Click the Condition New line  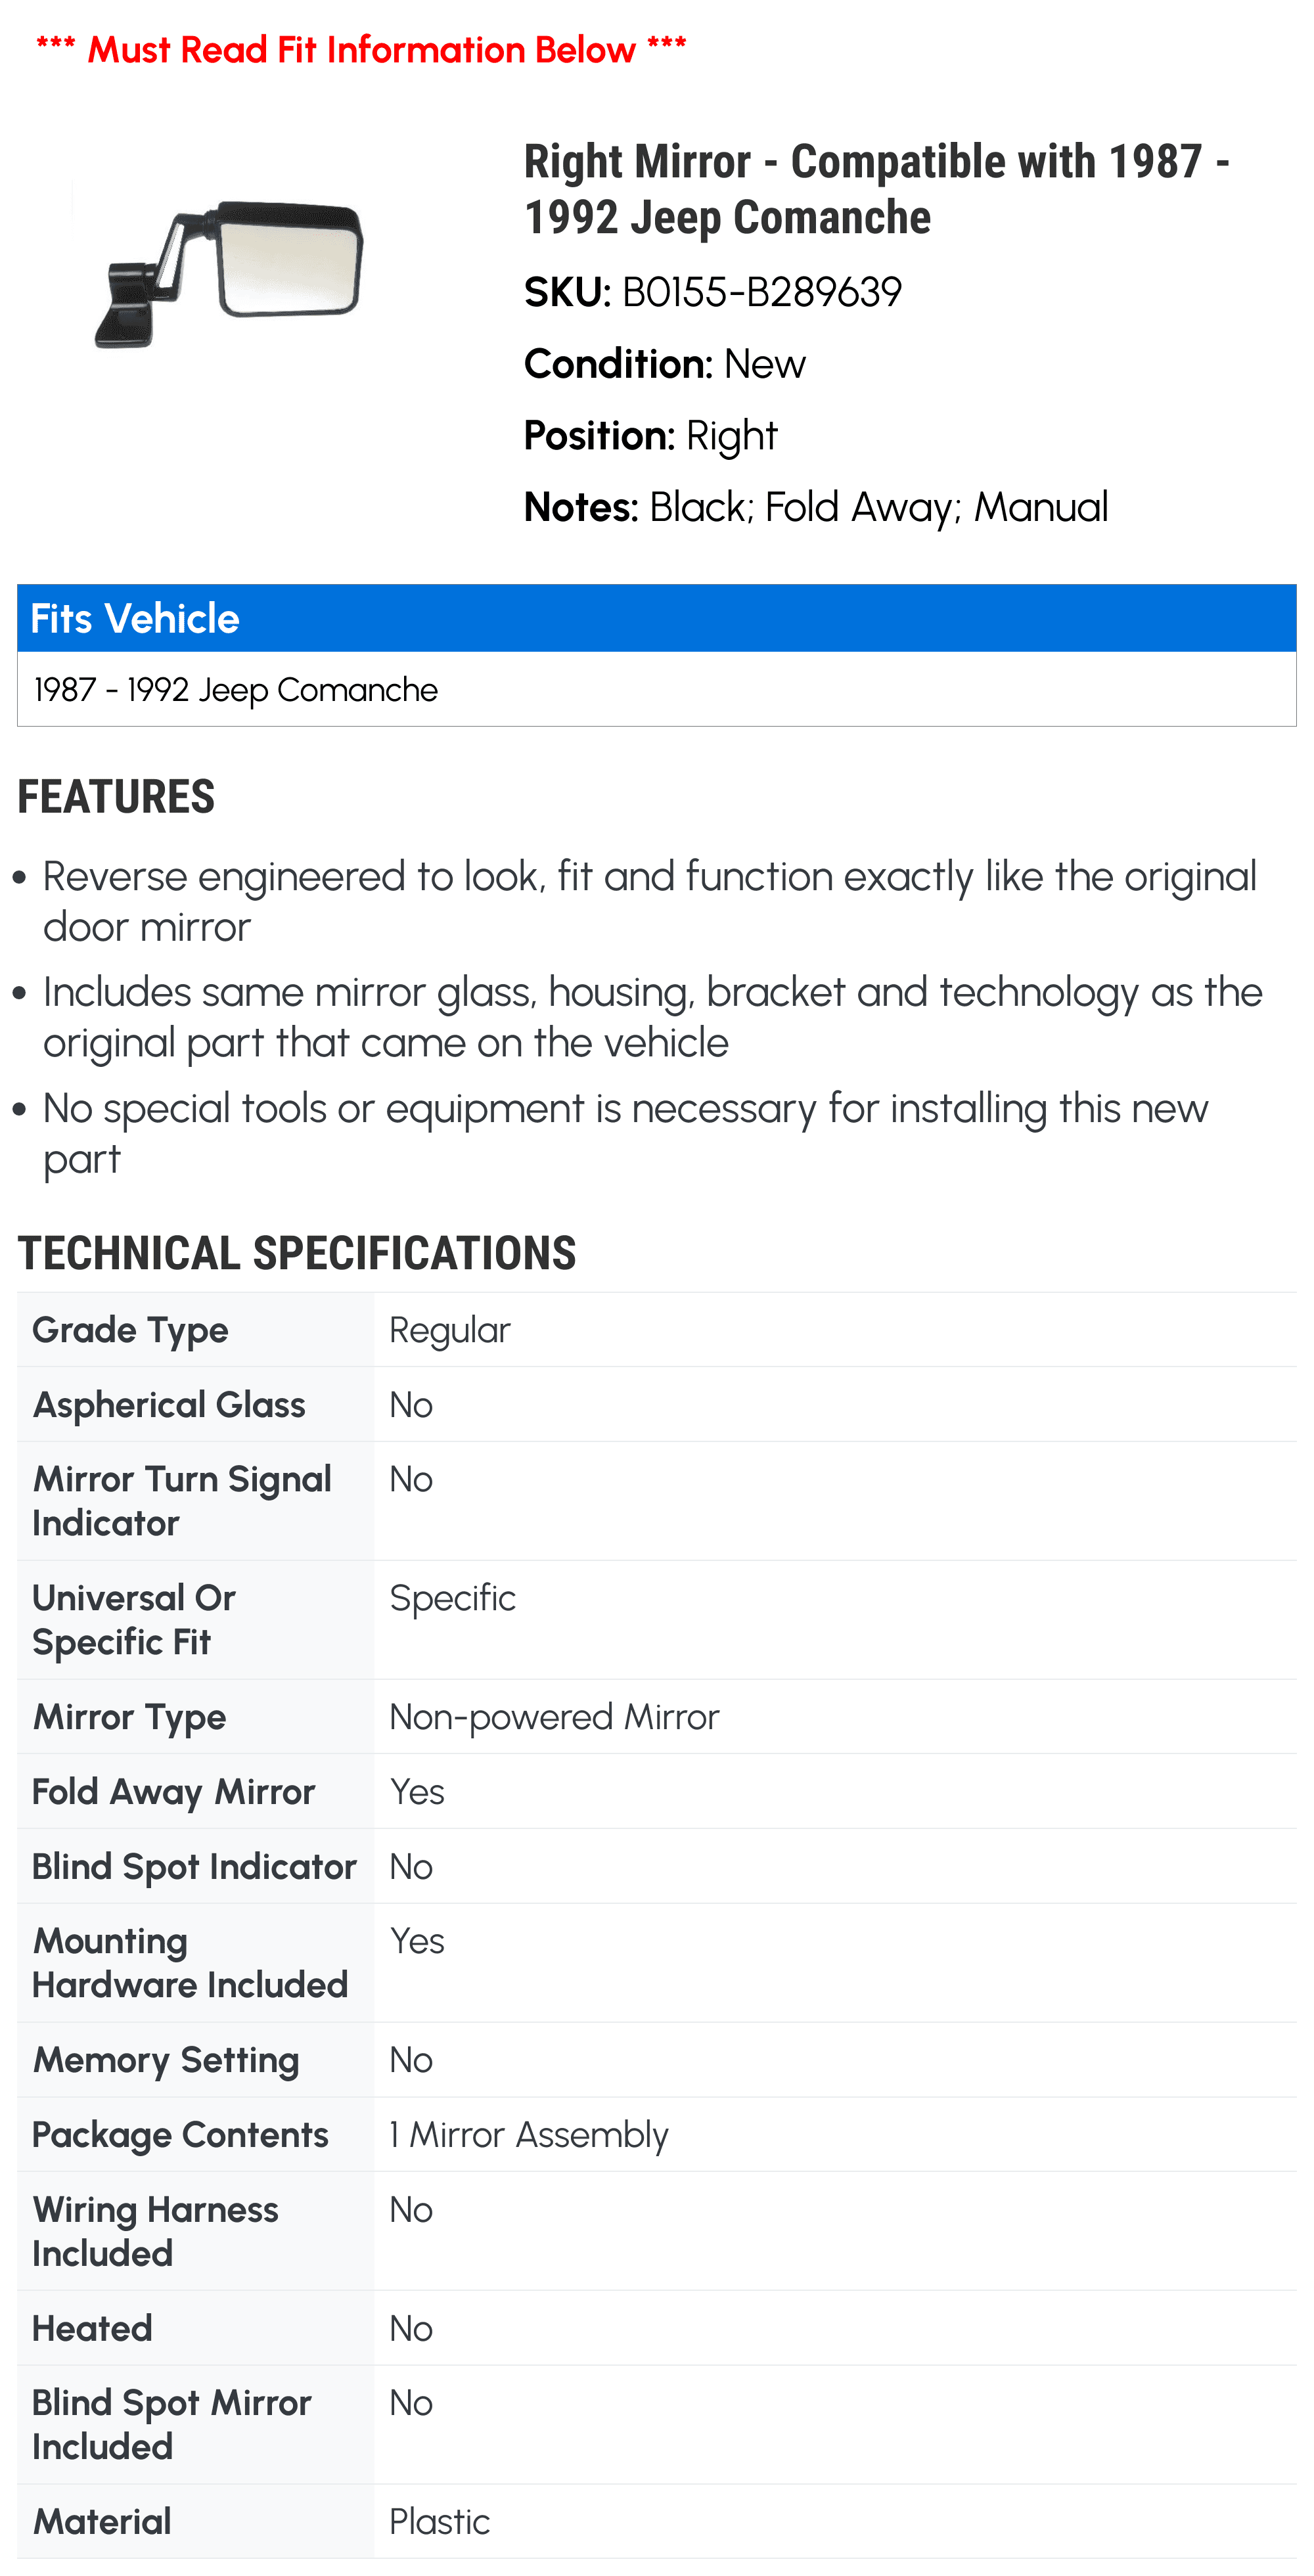[664, 364]
